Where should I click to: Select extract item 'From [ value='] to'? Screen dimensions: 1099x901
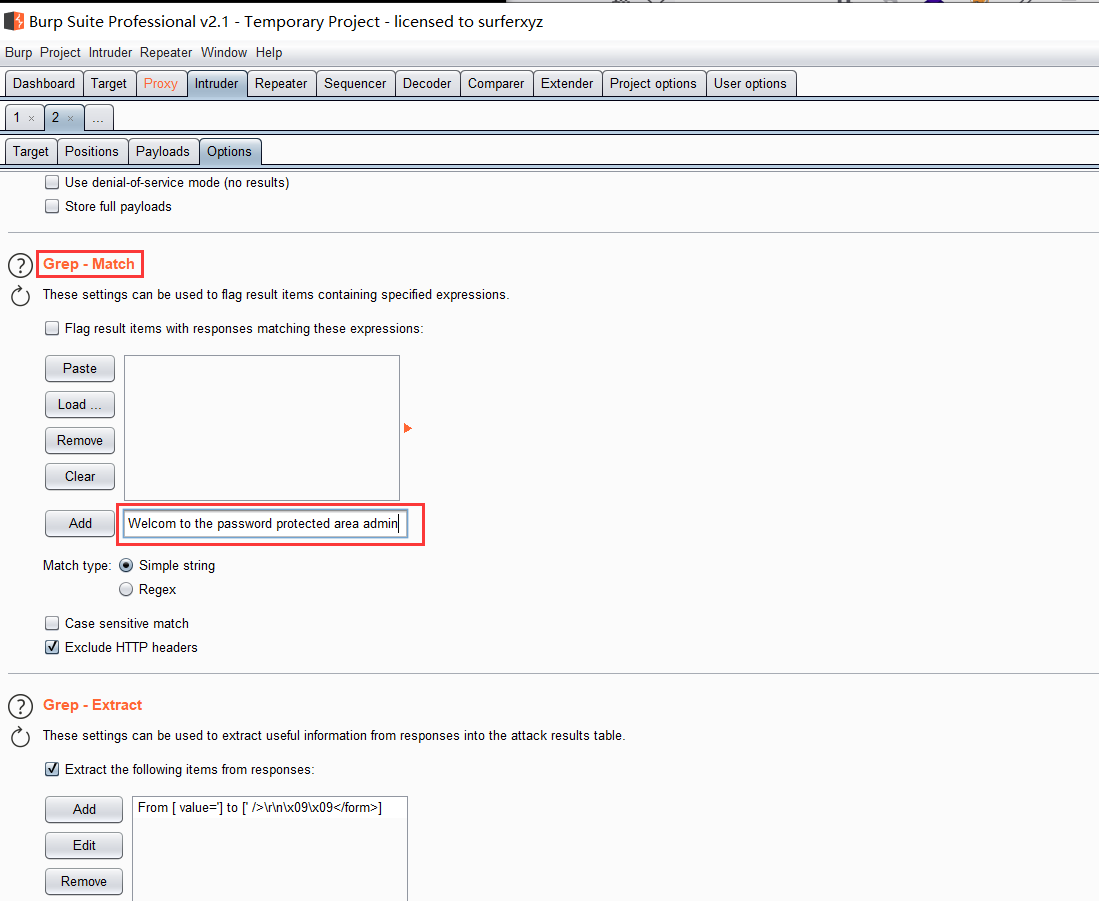click(x=270, y=808)
